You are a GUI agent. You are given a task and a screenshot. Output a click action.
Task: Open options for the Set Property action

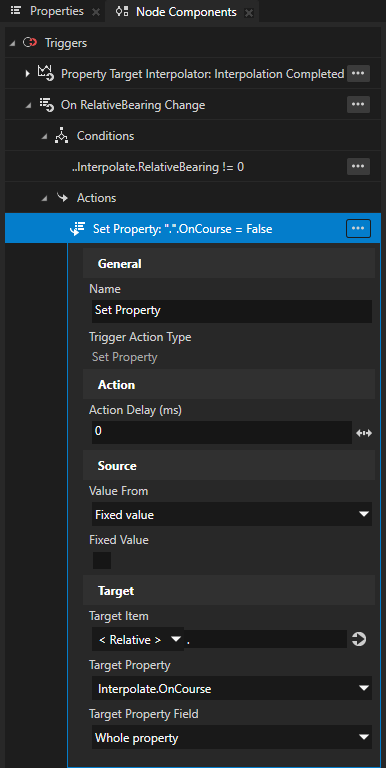(358, 228)
